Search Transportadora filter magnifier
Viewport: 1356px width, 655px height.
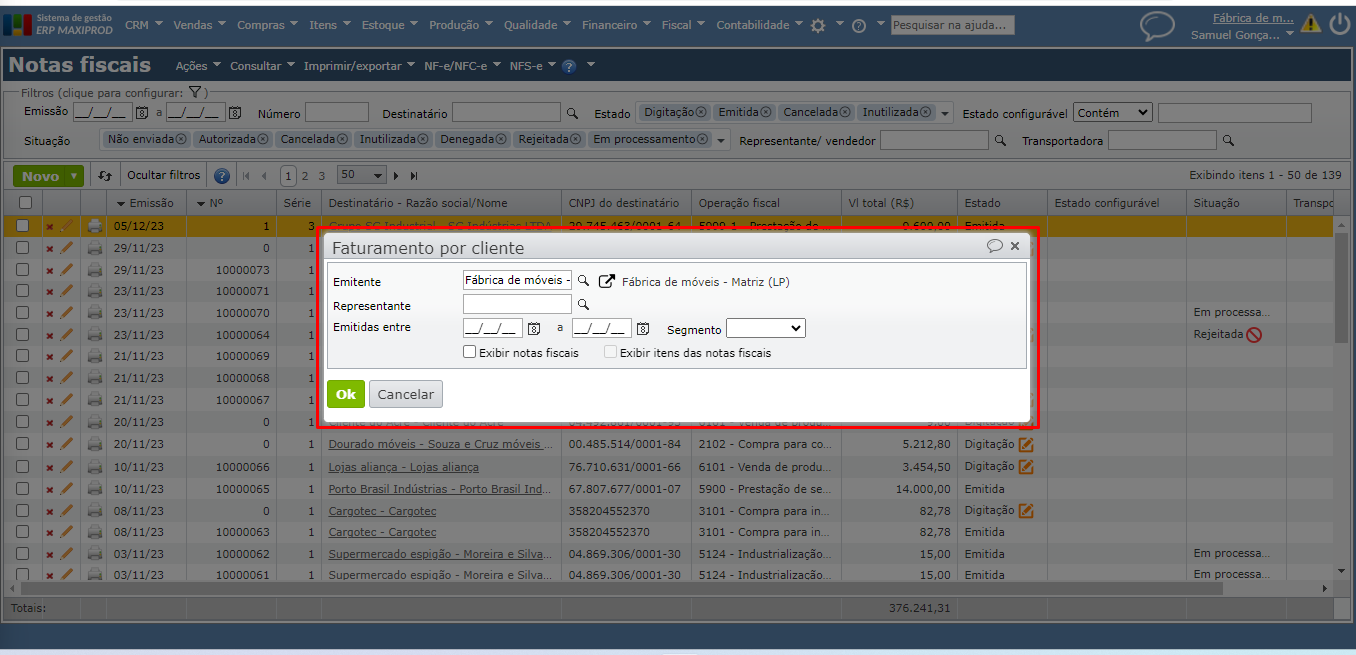[1229, 141]
